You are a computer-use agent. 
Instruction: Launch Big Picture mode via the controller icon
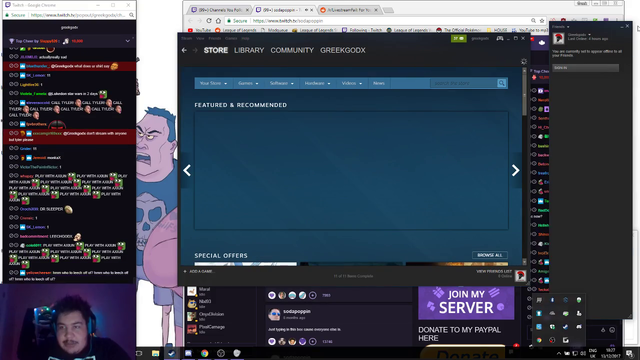coord(500,38)
